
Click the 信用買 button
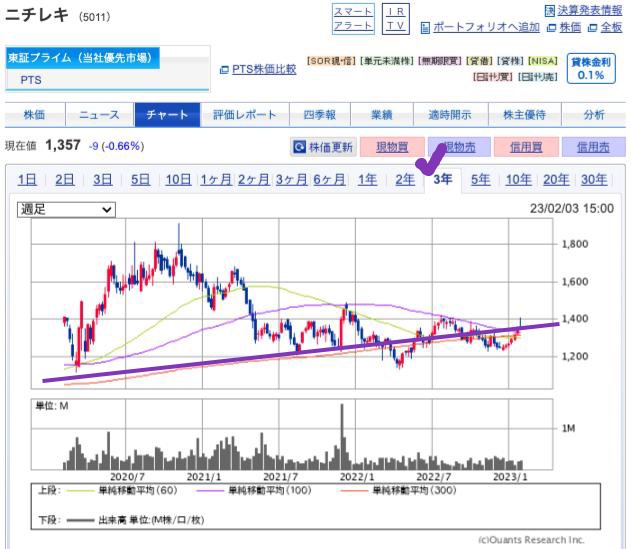(x=526, y=147)
